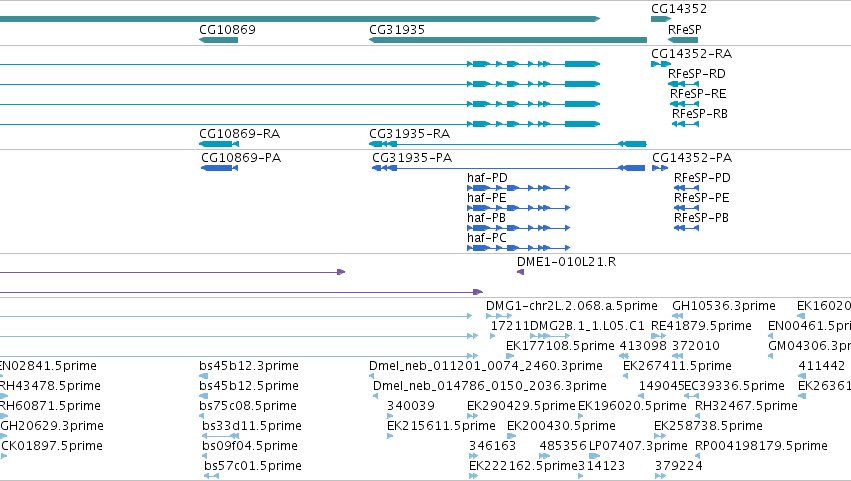Select the CG14352-RA transcript label
851x481 pixels.
point(691,54)
